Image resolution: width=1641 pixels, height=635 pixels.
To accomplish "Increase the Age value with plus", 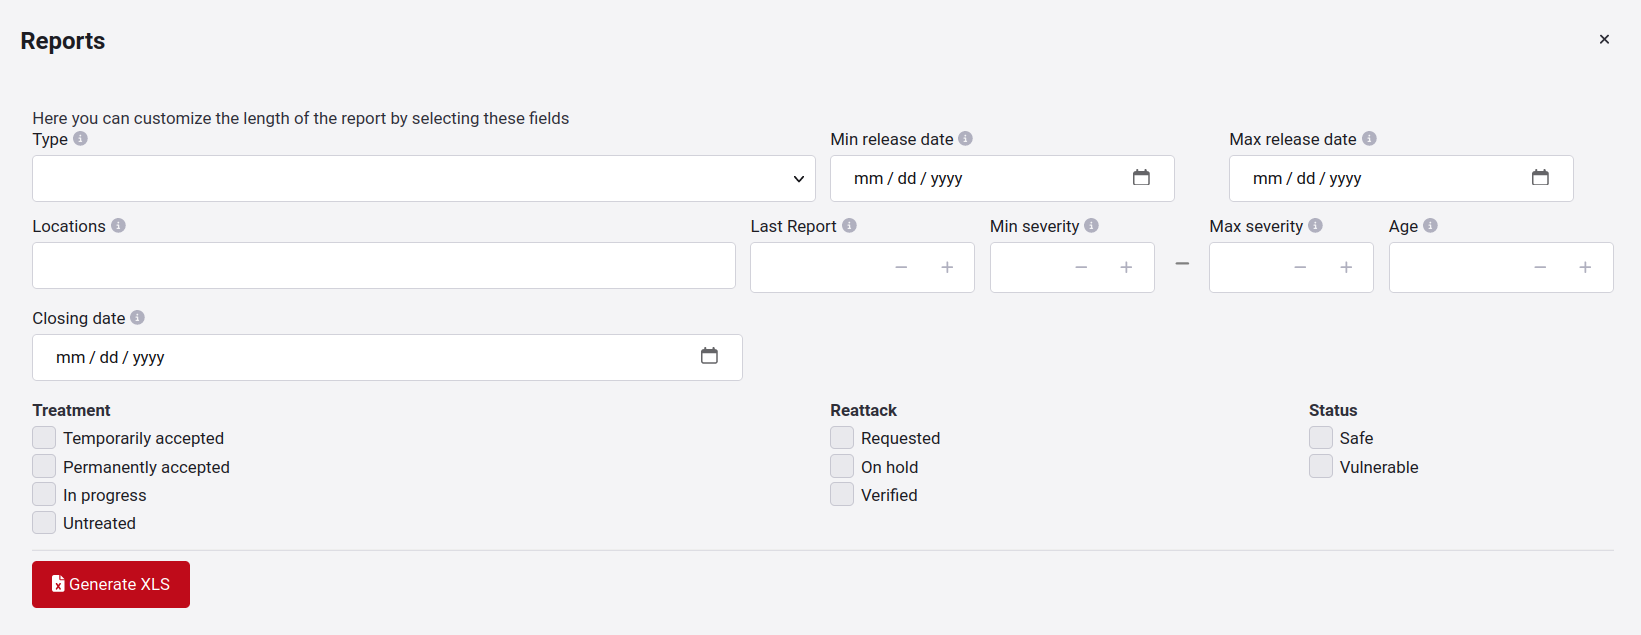I will coord(1585,267).
